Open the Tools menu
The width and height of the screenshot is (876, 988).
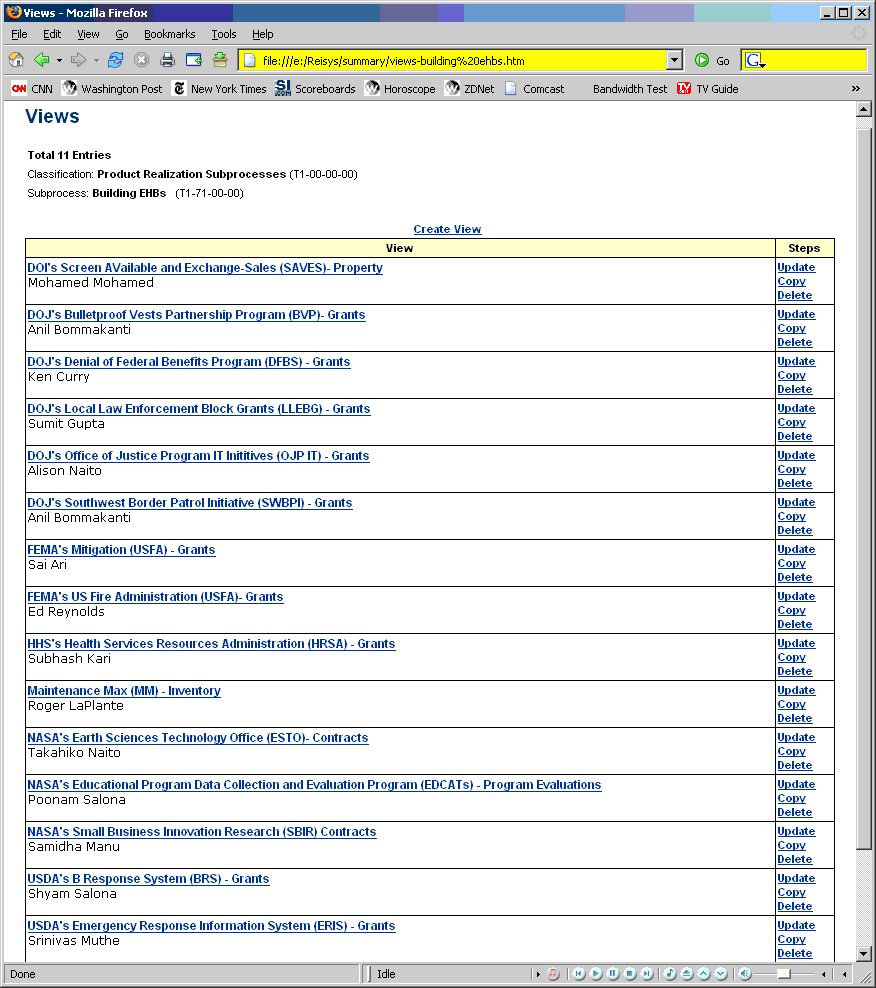[x=224, y=34]
